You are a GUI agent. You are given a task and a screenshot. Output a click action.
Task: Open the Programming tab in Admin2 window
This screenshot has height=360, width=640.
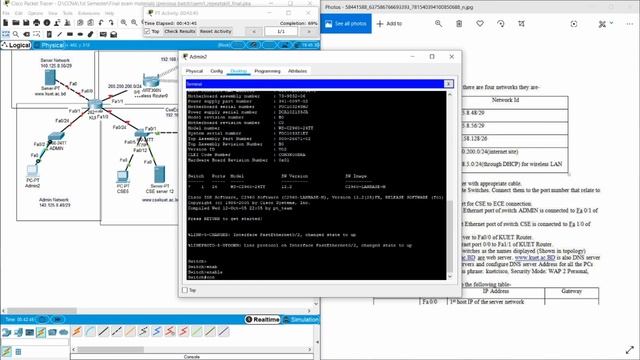click(x=267, y=71)
